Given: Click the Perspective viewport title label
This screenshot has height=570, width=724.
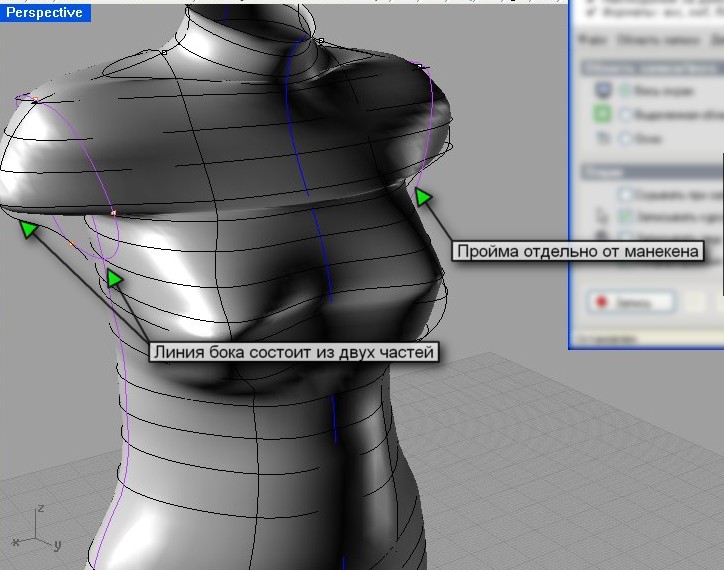Looking at the screenshot, I should pyautogui.click(x=45, y=13).
